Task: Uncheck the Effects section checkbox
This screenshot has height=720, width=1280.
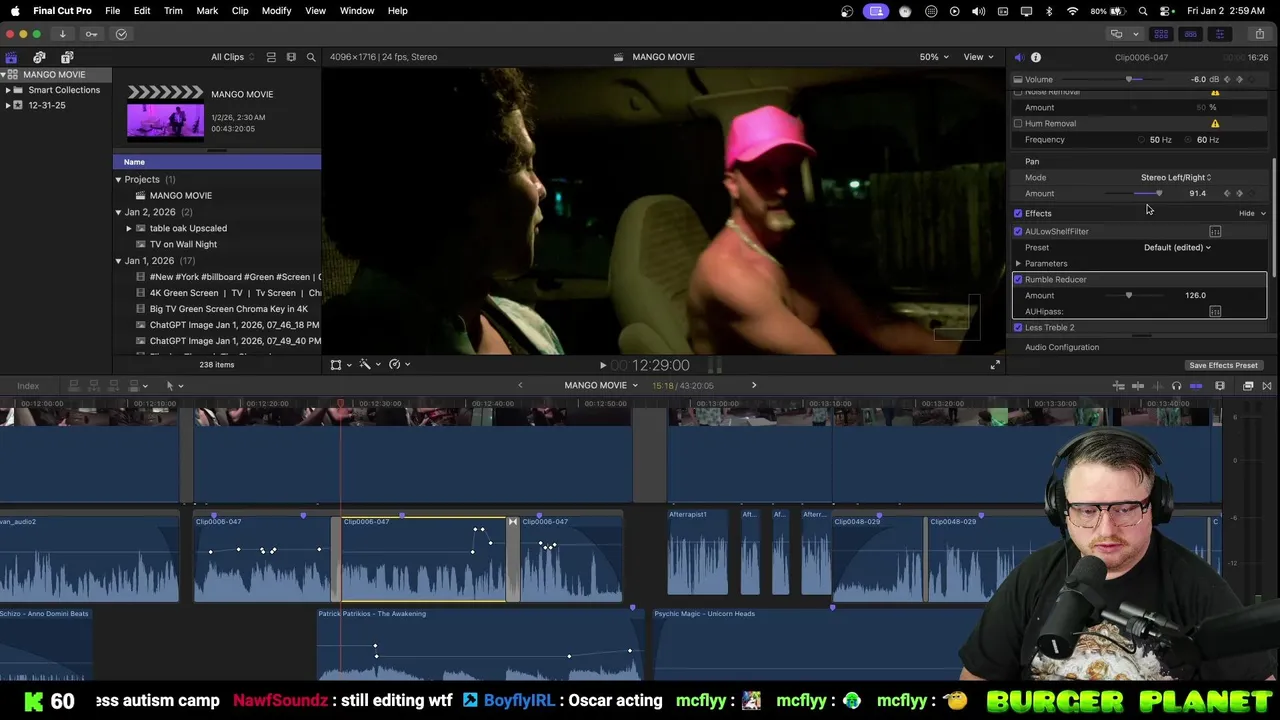Action: click(1018, 213)
